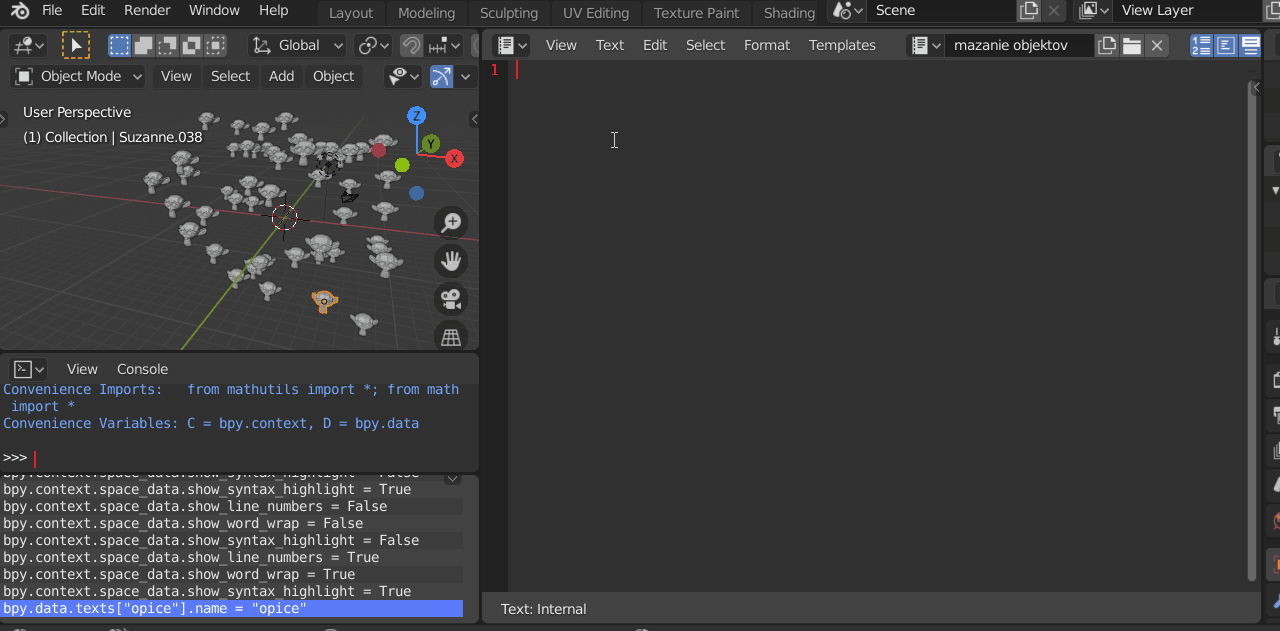
Task: Click the Blender logo menu icon
Action: click(x=20, y=11)
